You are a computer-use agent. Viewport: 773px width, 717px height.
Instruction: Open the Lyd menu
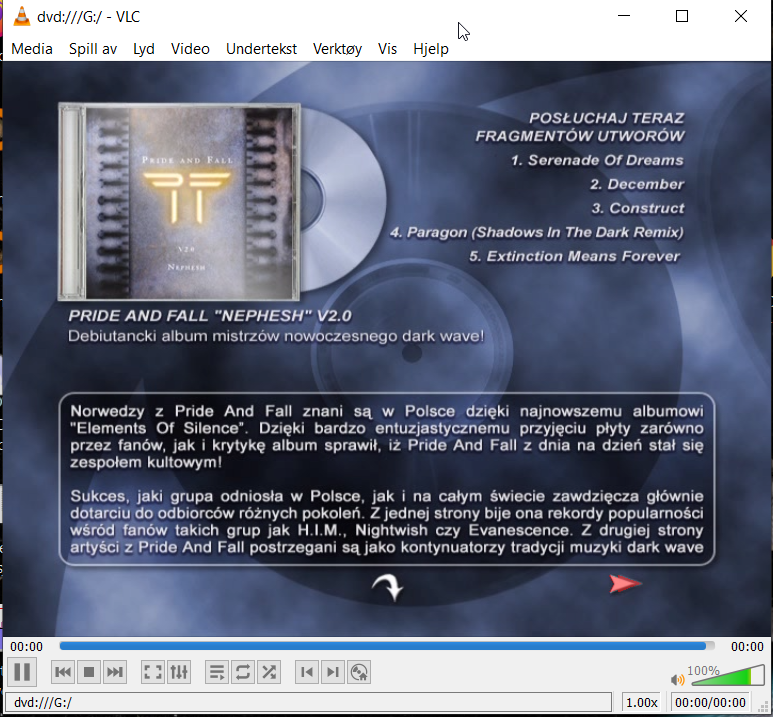coord(143,49)
